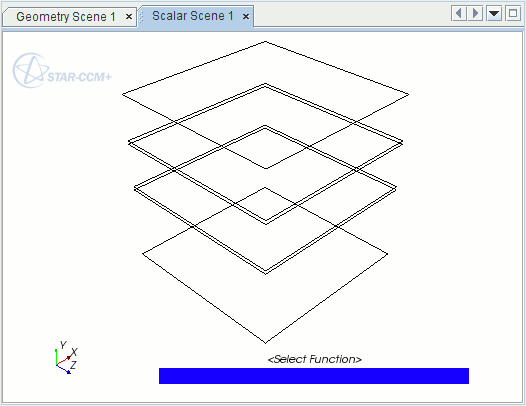
Task: Grab the dotted handle on Scalar Scene tab
Action: [x=141, y=16]
